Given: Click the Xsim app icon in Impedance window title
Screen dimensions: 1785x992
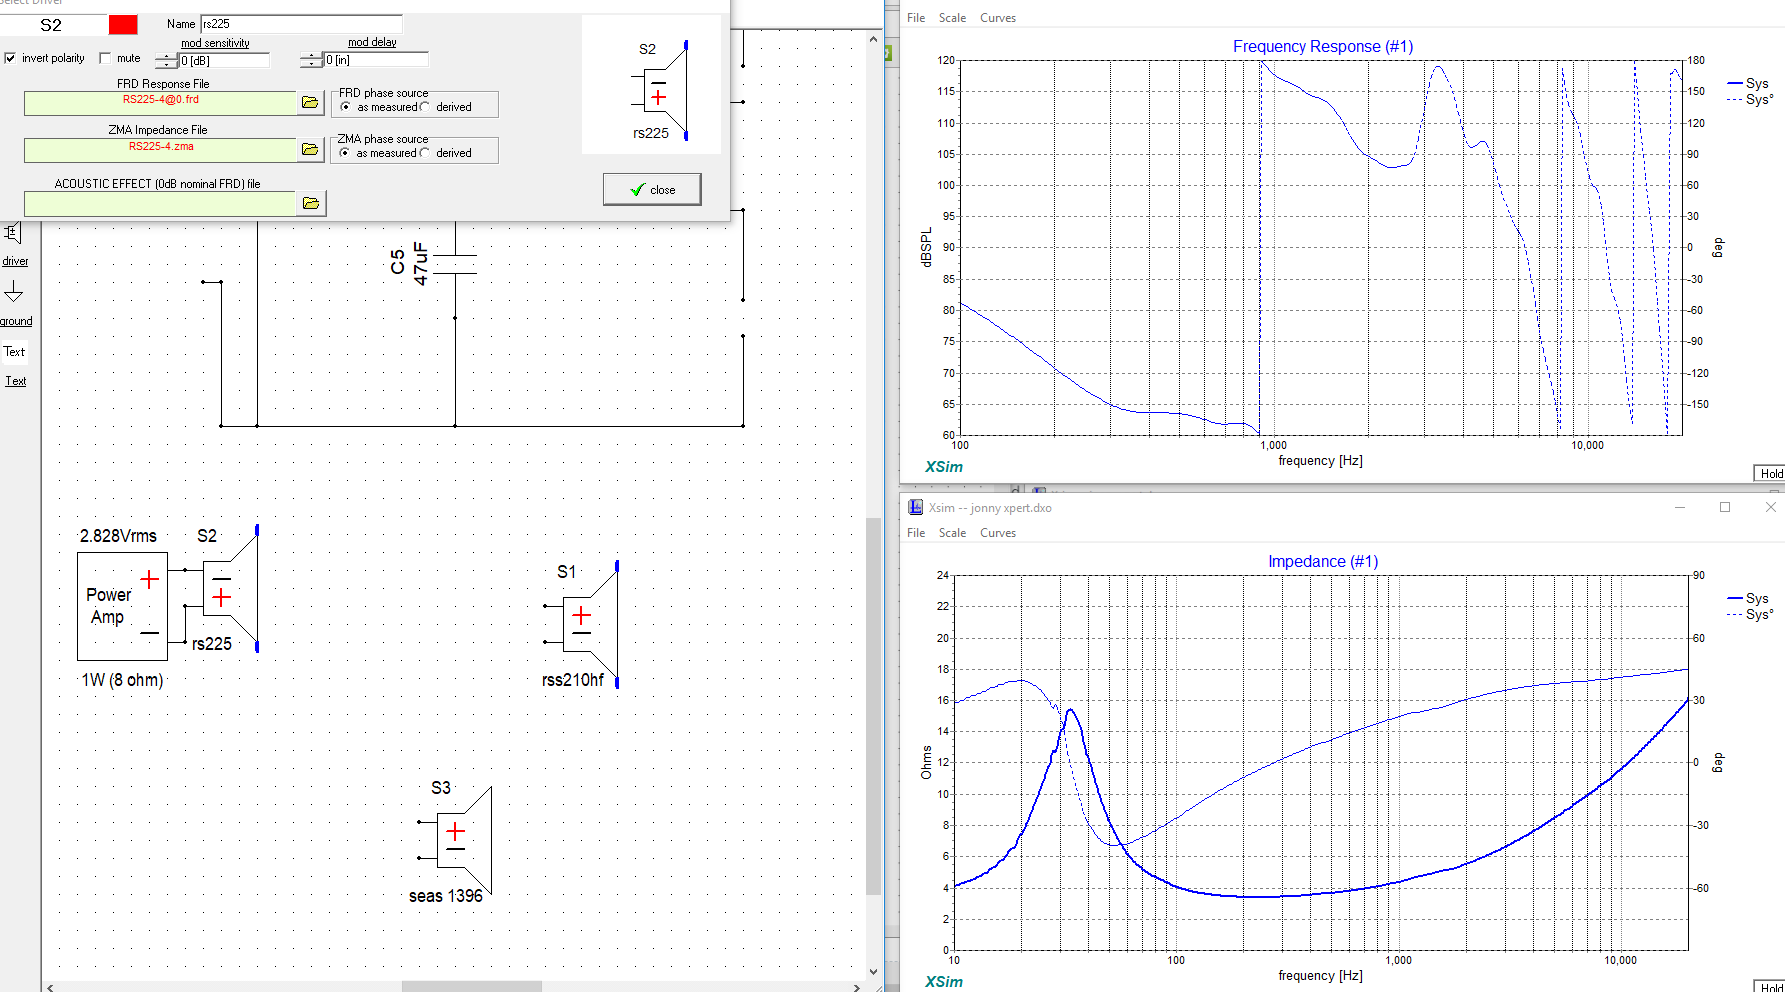Looking at the screenshot, I should [915, 507].
